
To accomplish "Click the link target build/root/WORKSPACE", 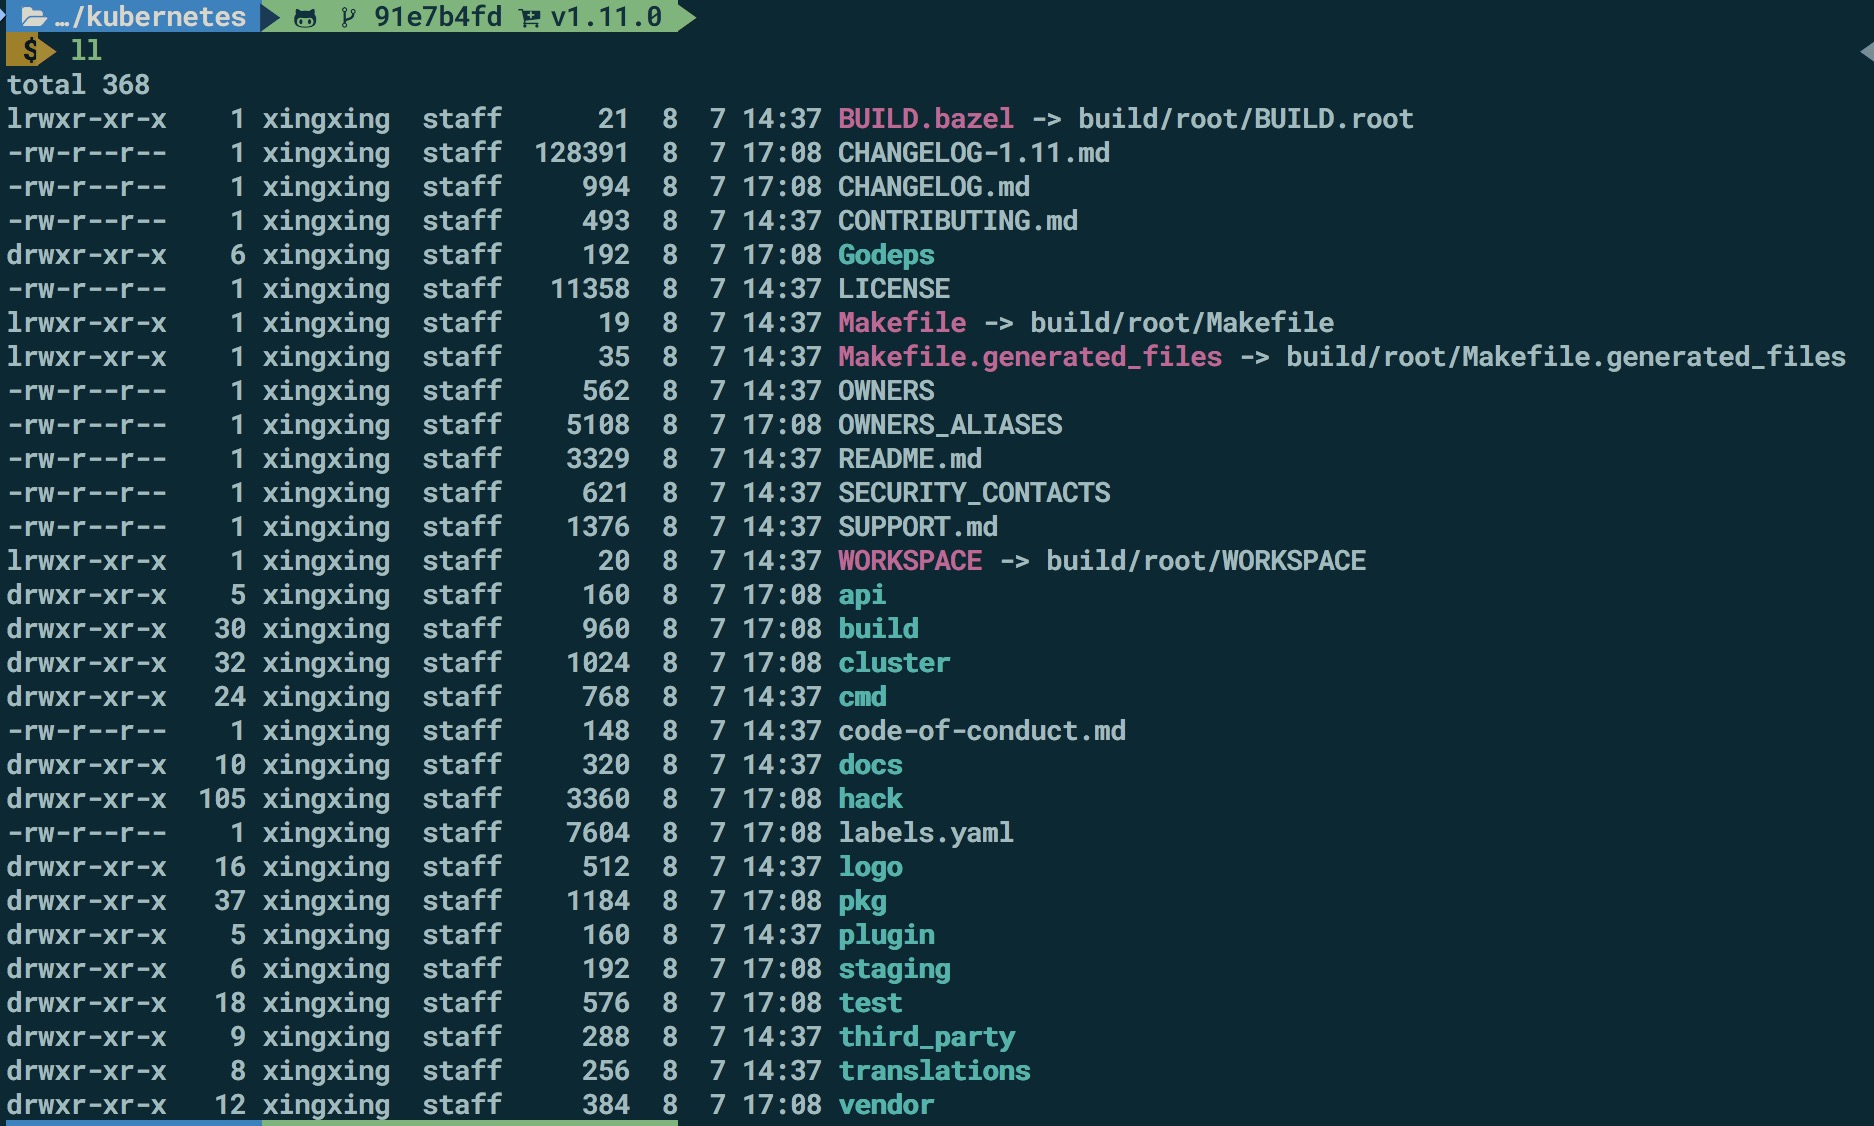I will tap(1206, 560).
